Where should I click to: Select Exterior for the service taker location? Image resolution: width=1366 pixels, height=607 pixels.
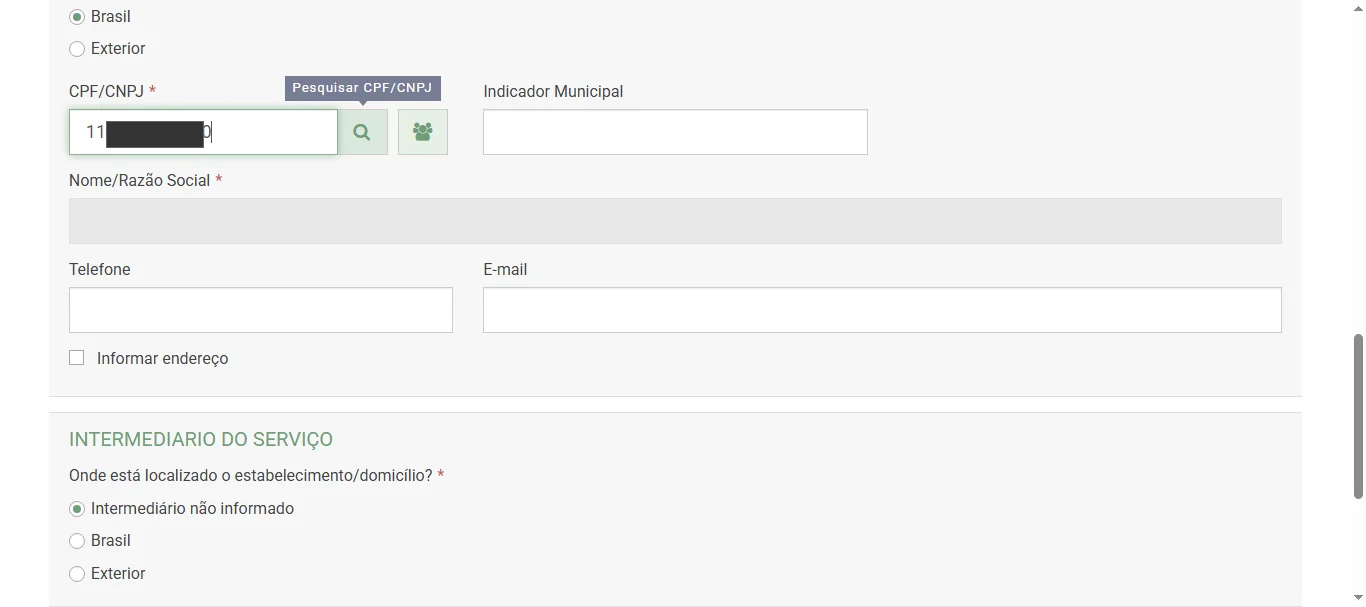77,48
